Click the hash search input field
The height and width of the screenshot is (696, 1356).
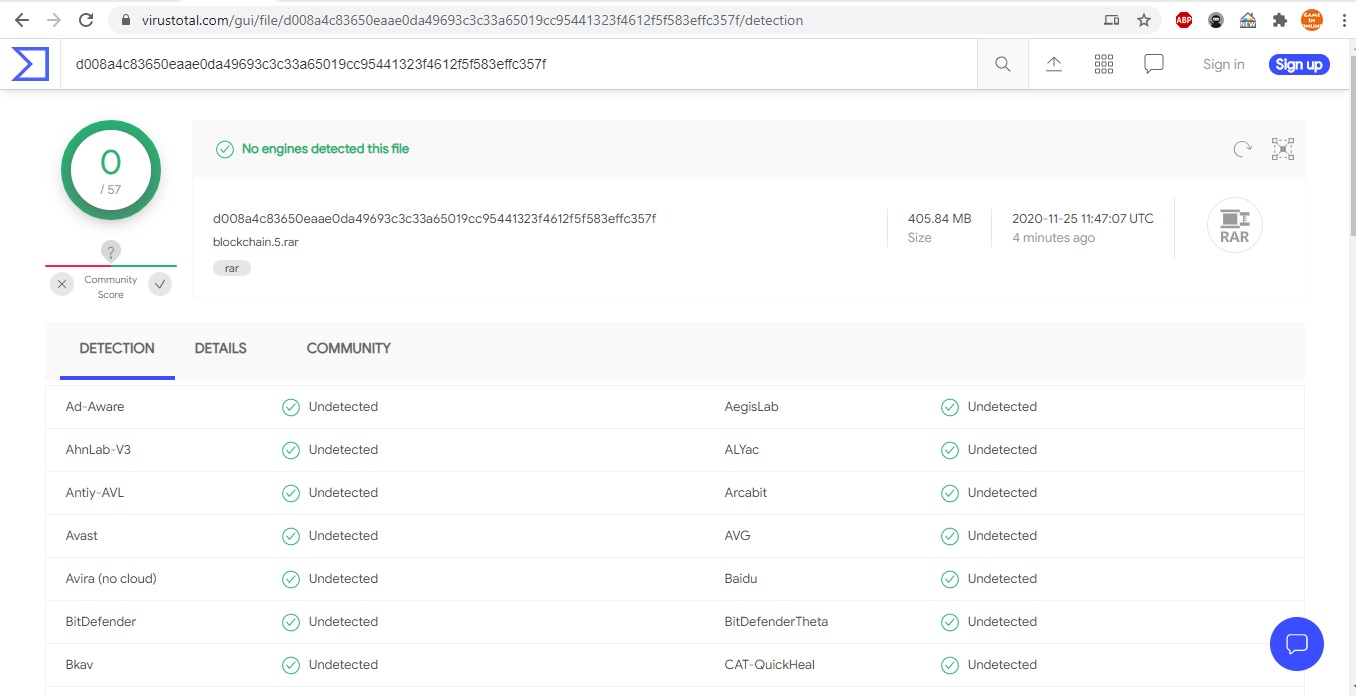coord(518,64)
